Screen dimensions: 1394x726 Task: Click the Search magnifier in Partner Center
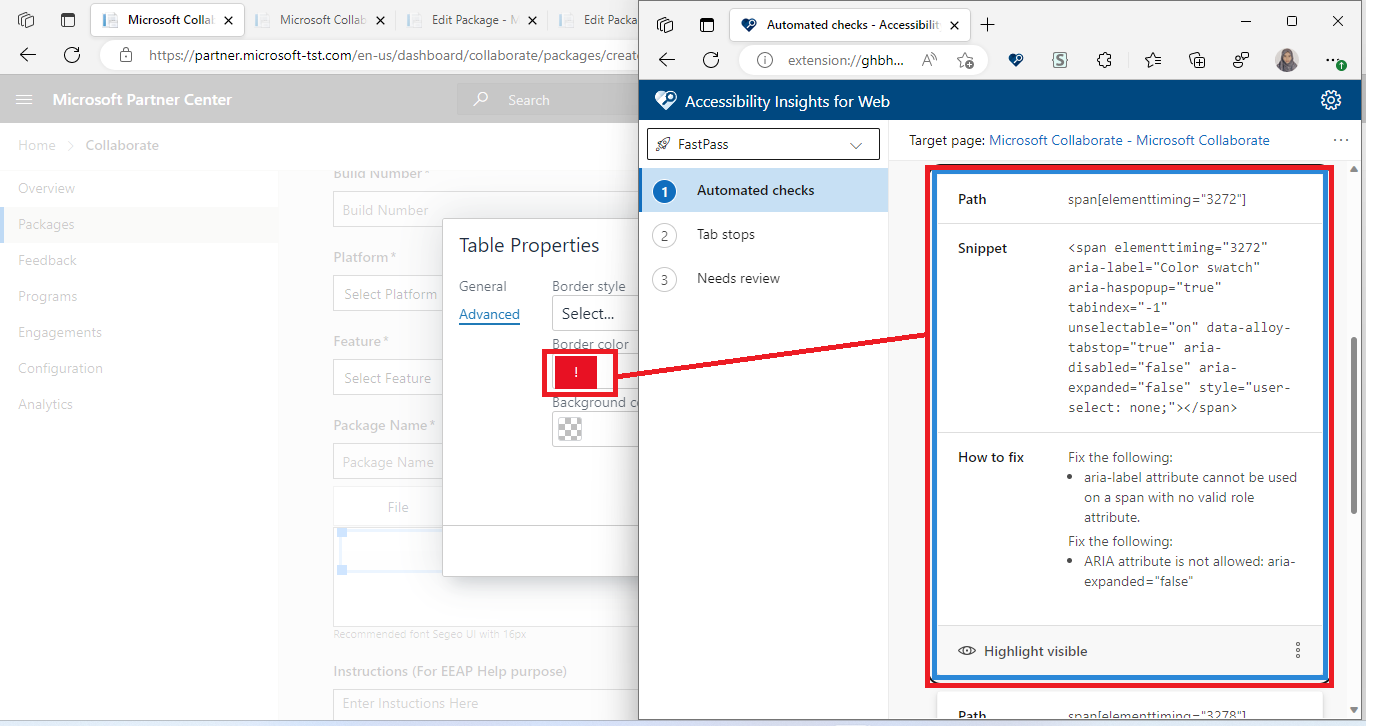[481, 99]
